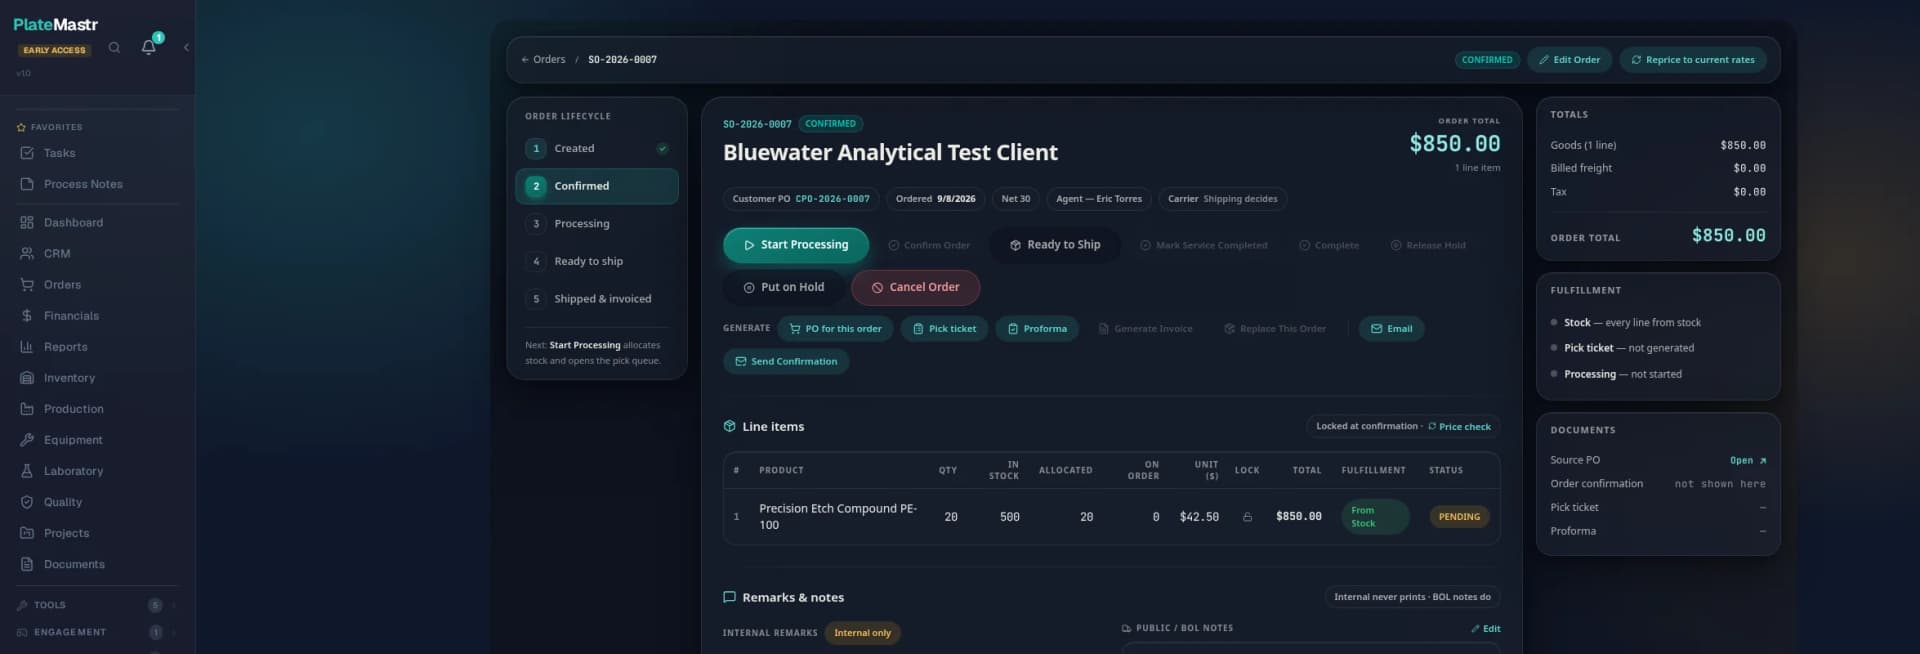Click the Start Processing button
This screenshot has width=1920, height=654.
click(x=796, y=245)
